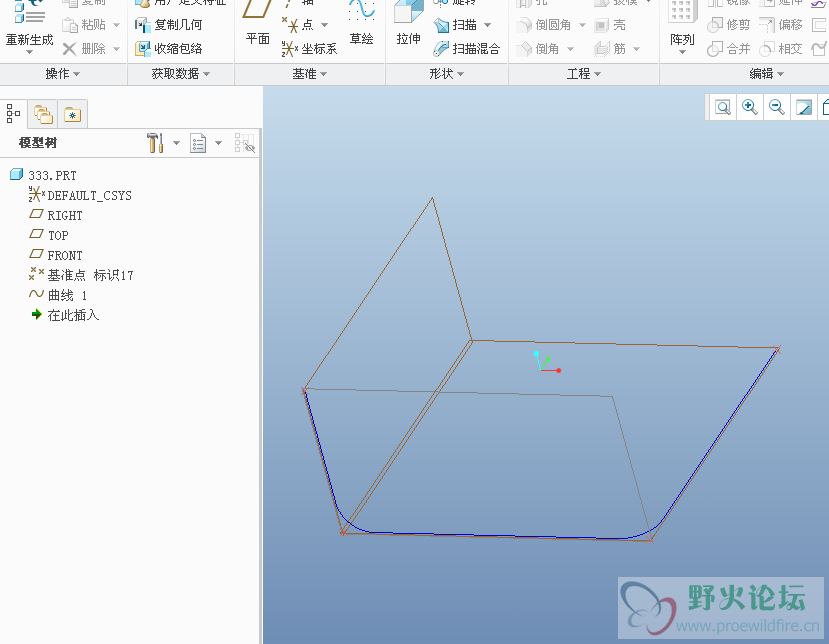Expand model tree settings dropdown arrow
This screenshot has height=644, width=829.
pos(177,143)
